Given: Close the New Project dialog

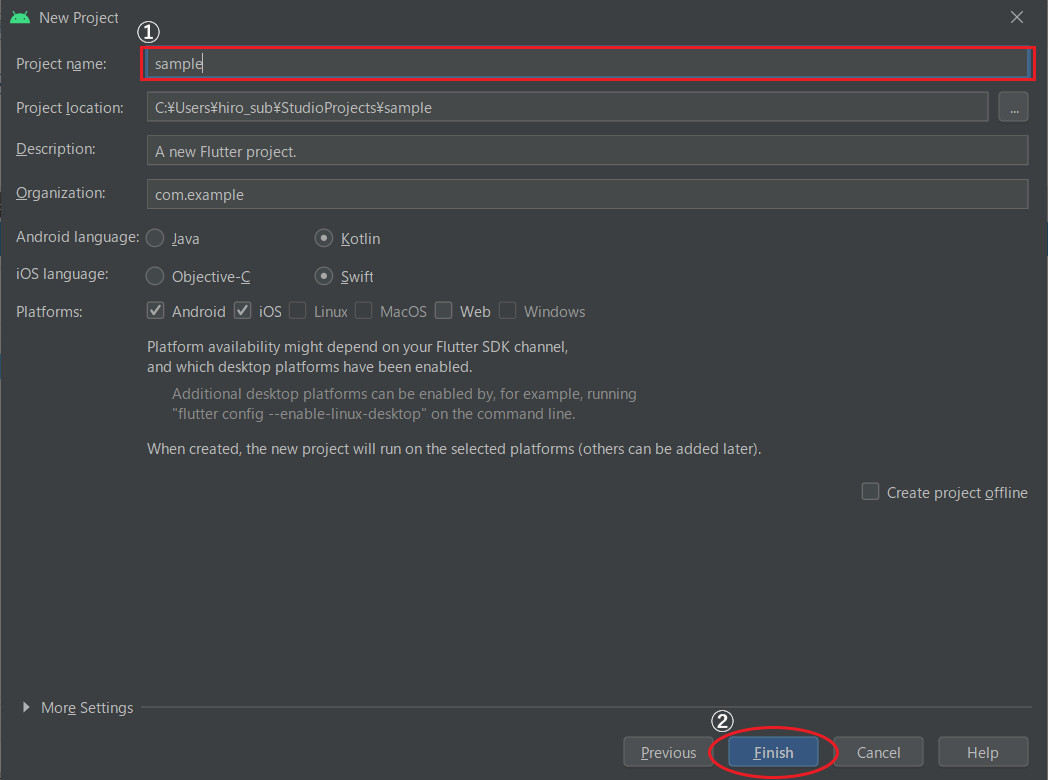Looking at the screenshot, I should (x=1017, y=17).
